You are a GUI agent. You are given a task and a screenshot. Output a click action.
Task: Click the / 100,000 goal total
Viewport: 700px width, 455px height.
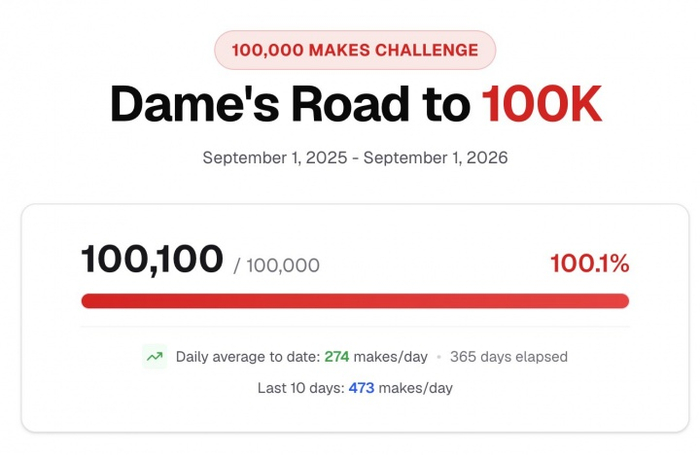[276, 266]
